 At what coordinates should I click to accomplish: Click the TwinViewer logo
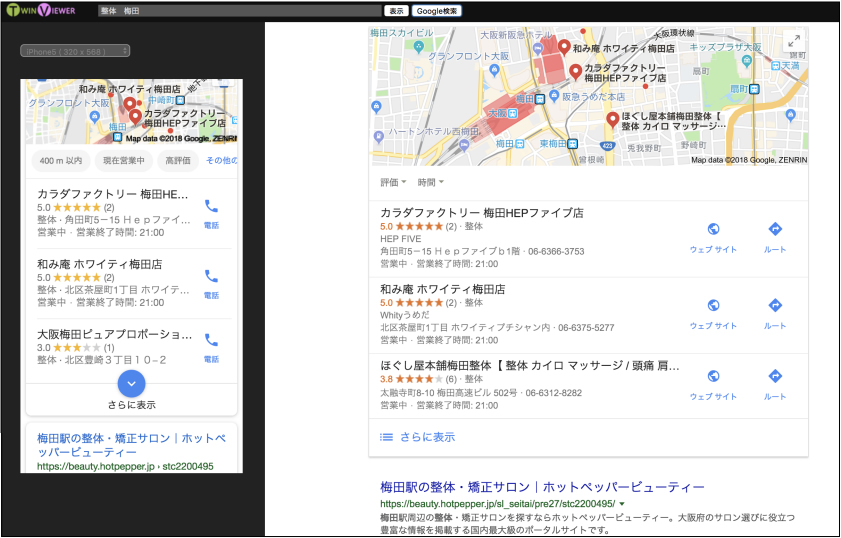pyautogui.click(x=41, y=10)
